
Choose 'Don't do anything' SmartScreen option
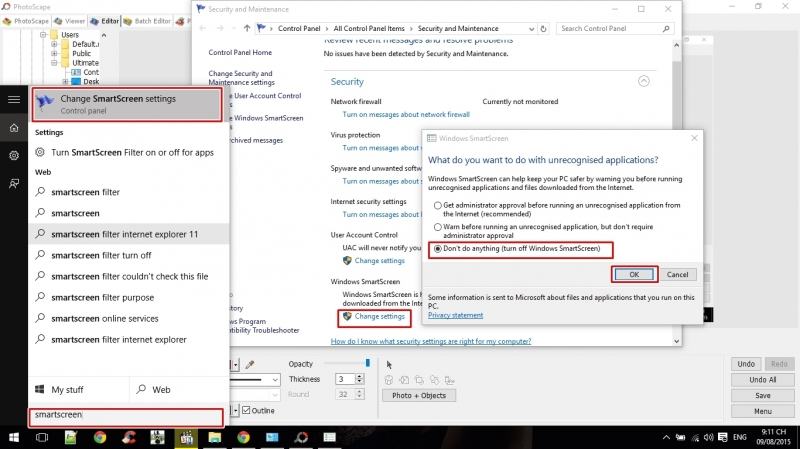(x=437, y=248)
